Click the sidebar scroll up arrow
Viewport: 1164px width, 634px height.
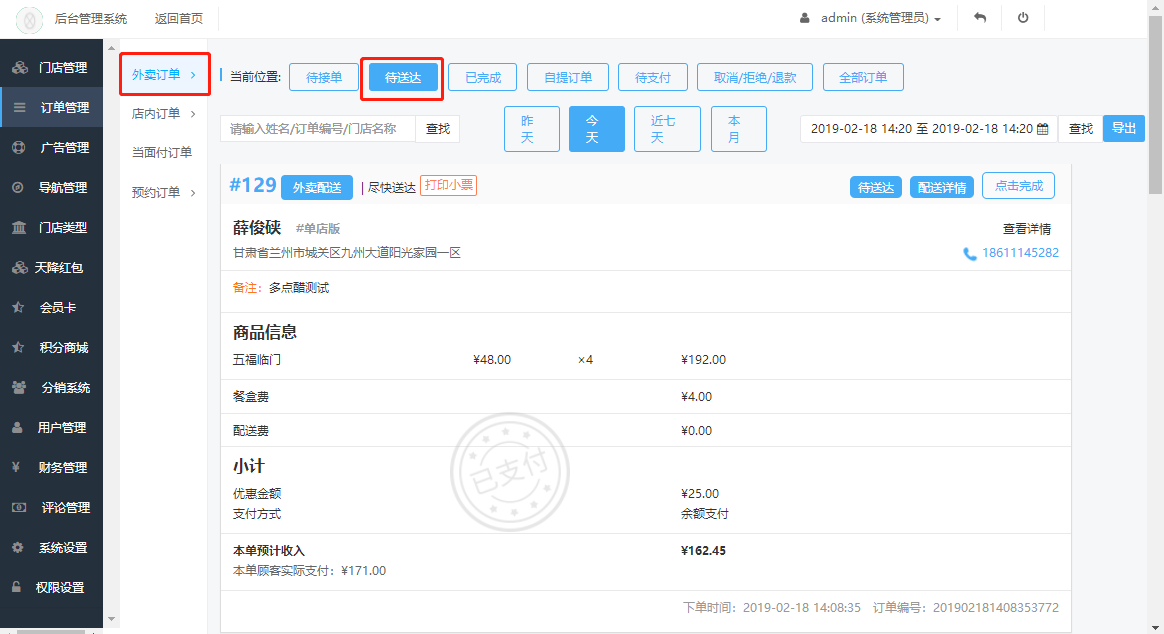click(x=111, y=48)
